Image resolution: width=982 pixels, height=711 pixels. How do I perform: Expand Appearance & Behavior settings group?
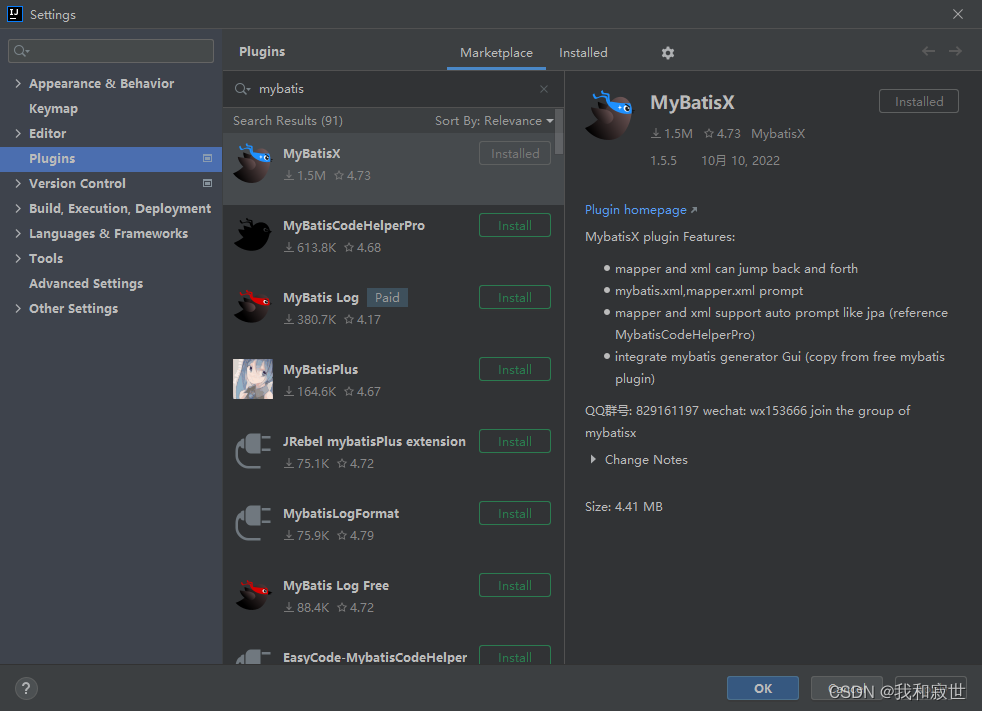18,83
